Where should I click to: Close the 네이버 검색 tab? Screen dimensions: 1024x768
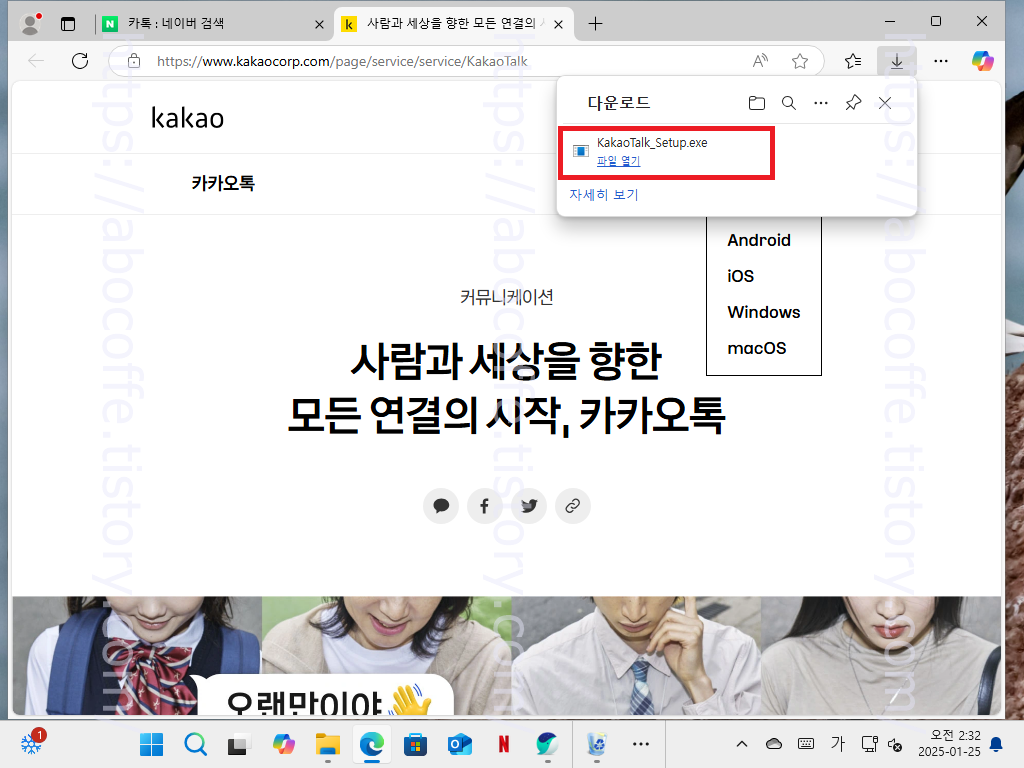coord(319,25)
